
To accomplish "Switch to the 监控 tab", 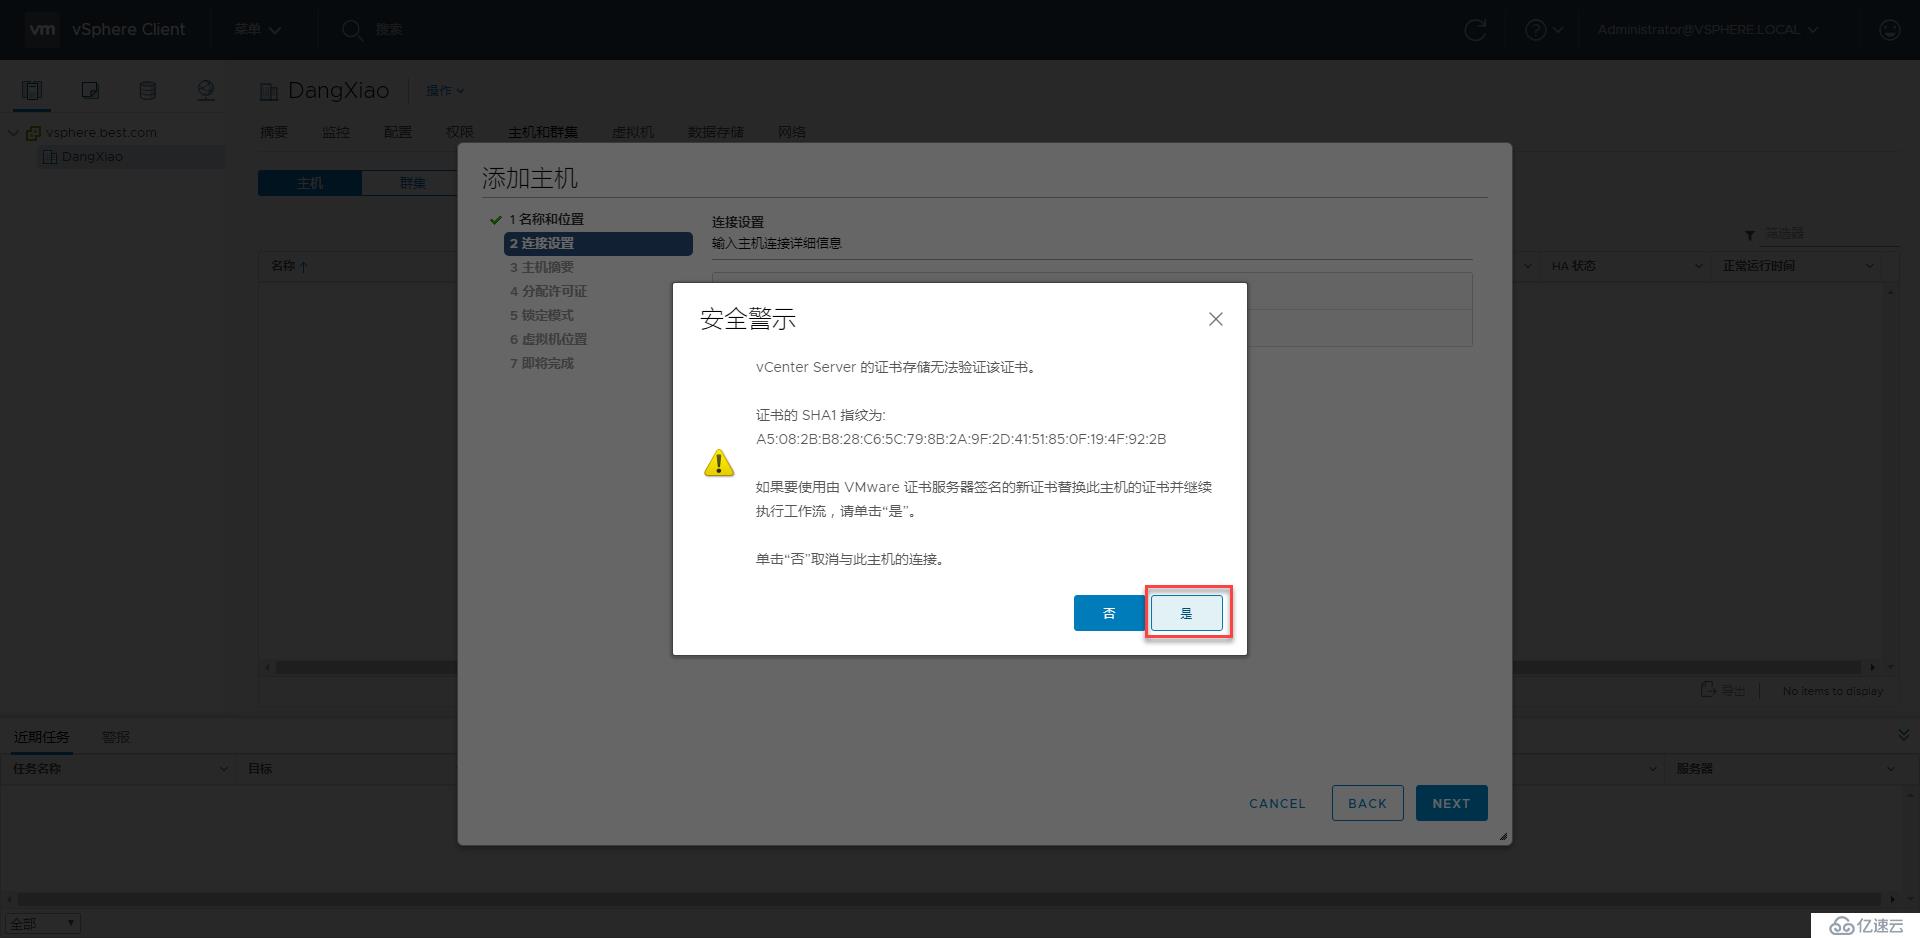I will pos(336,132).
